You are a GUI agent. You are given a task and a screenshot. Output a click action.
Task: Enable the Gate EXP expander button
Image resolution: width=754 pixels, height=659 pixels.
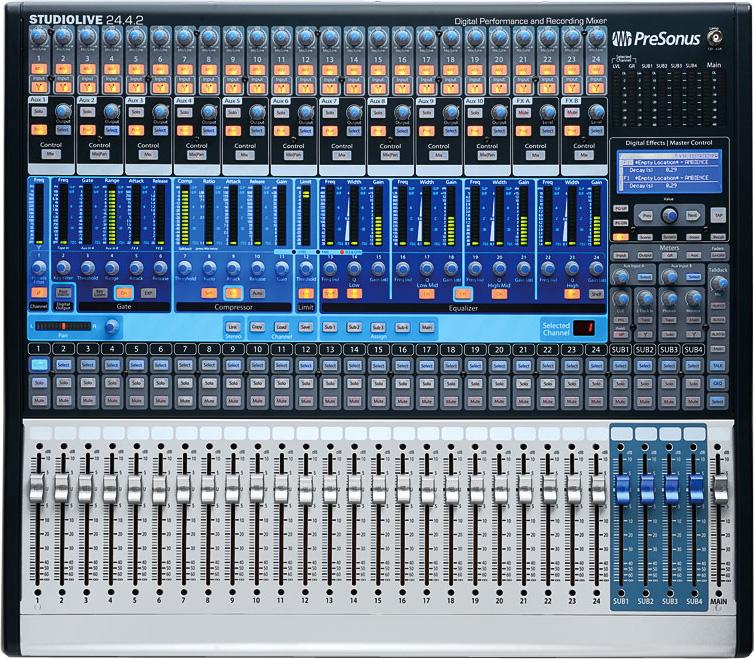pos(148,292)
